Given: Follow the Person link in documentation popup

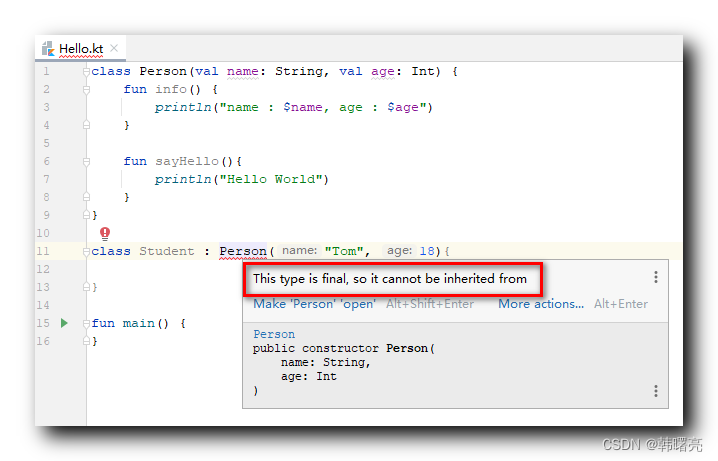Looking at the screenshot, I should click(274, 334).
